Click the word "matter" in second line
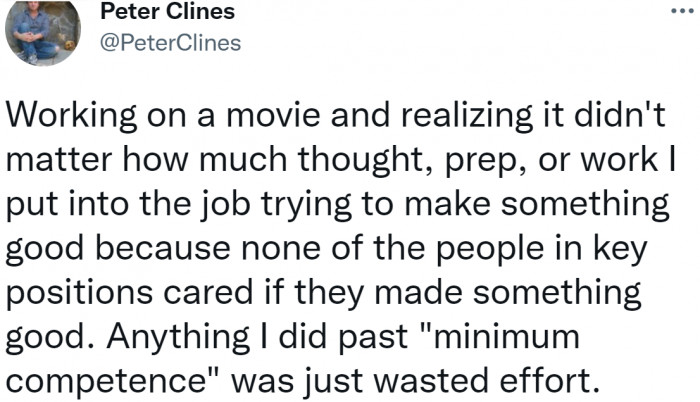The image size is (700, 402). [59, 160]
